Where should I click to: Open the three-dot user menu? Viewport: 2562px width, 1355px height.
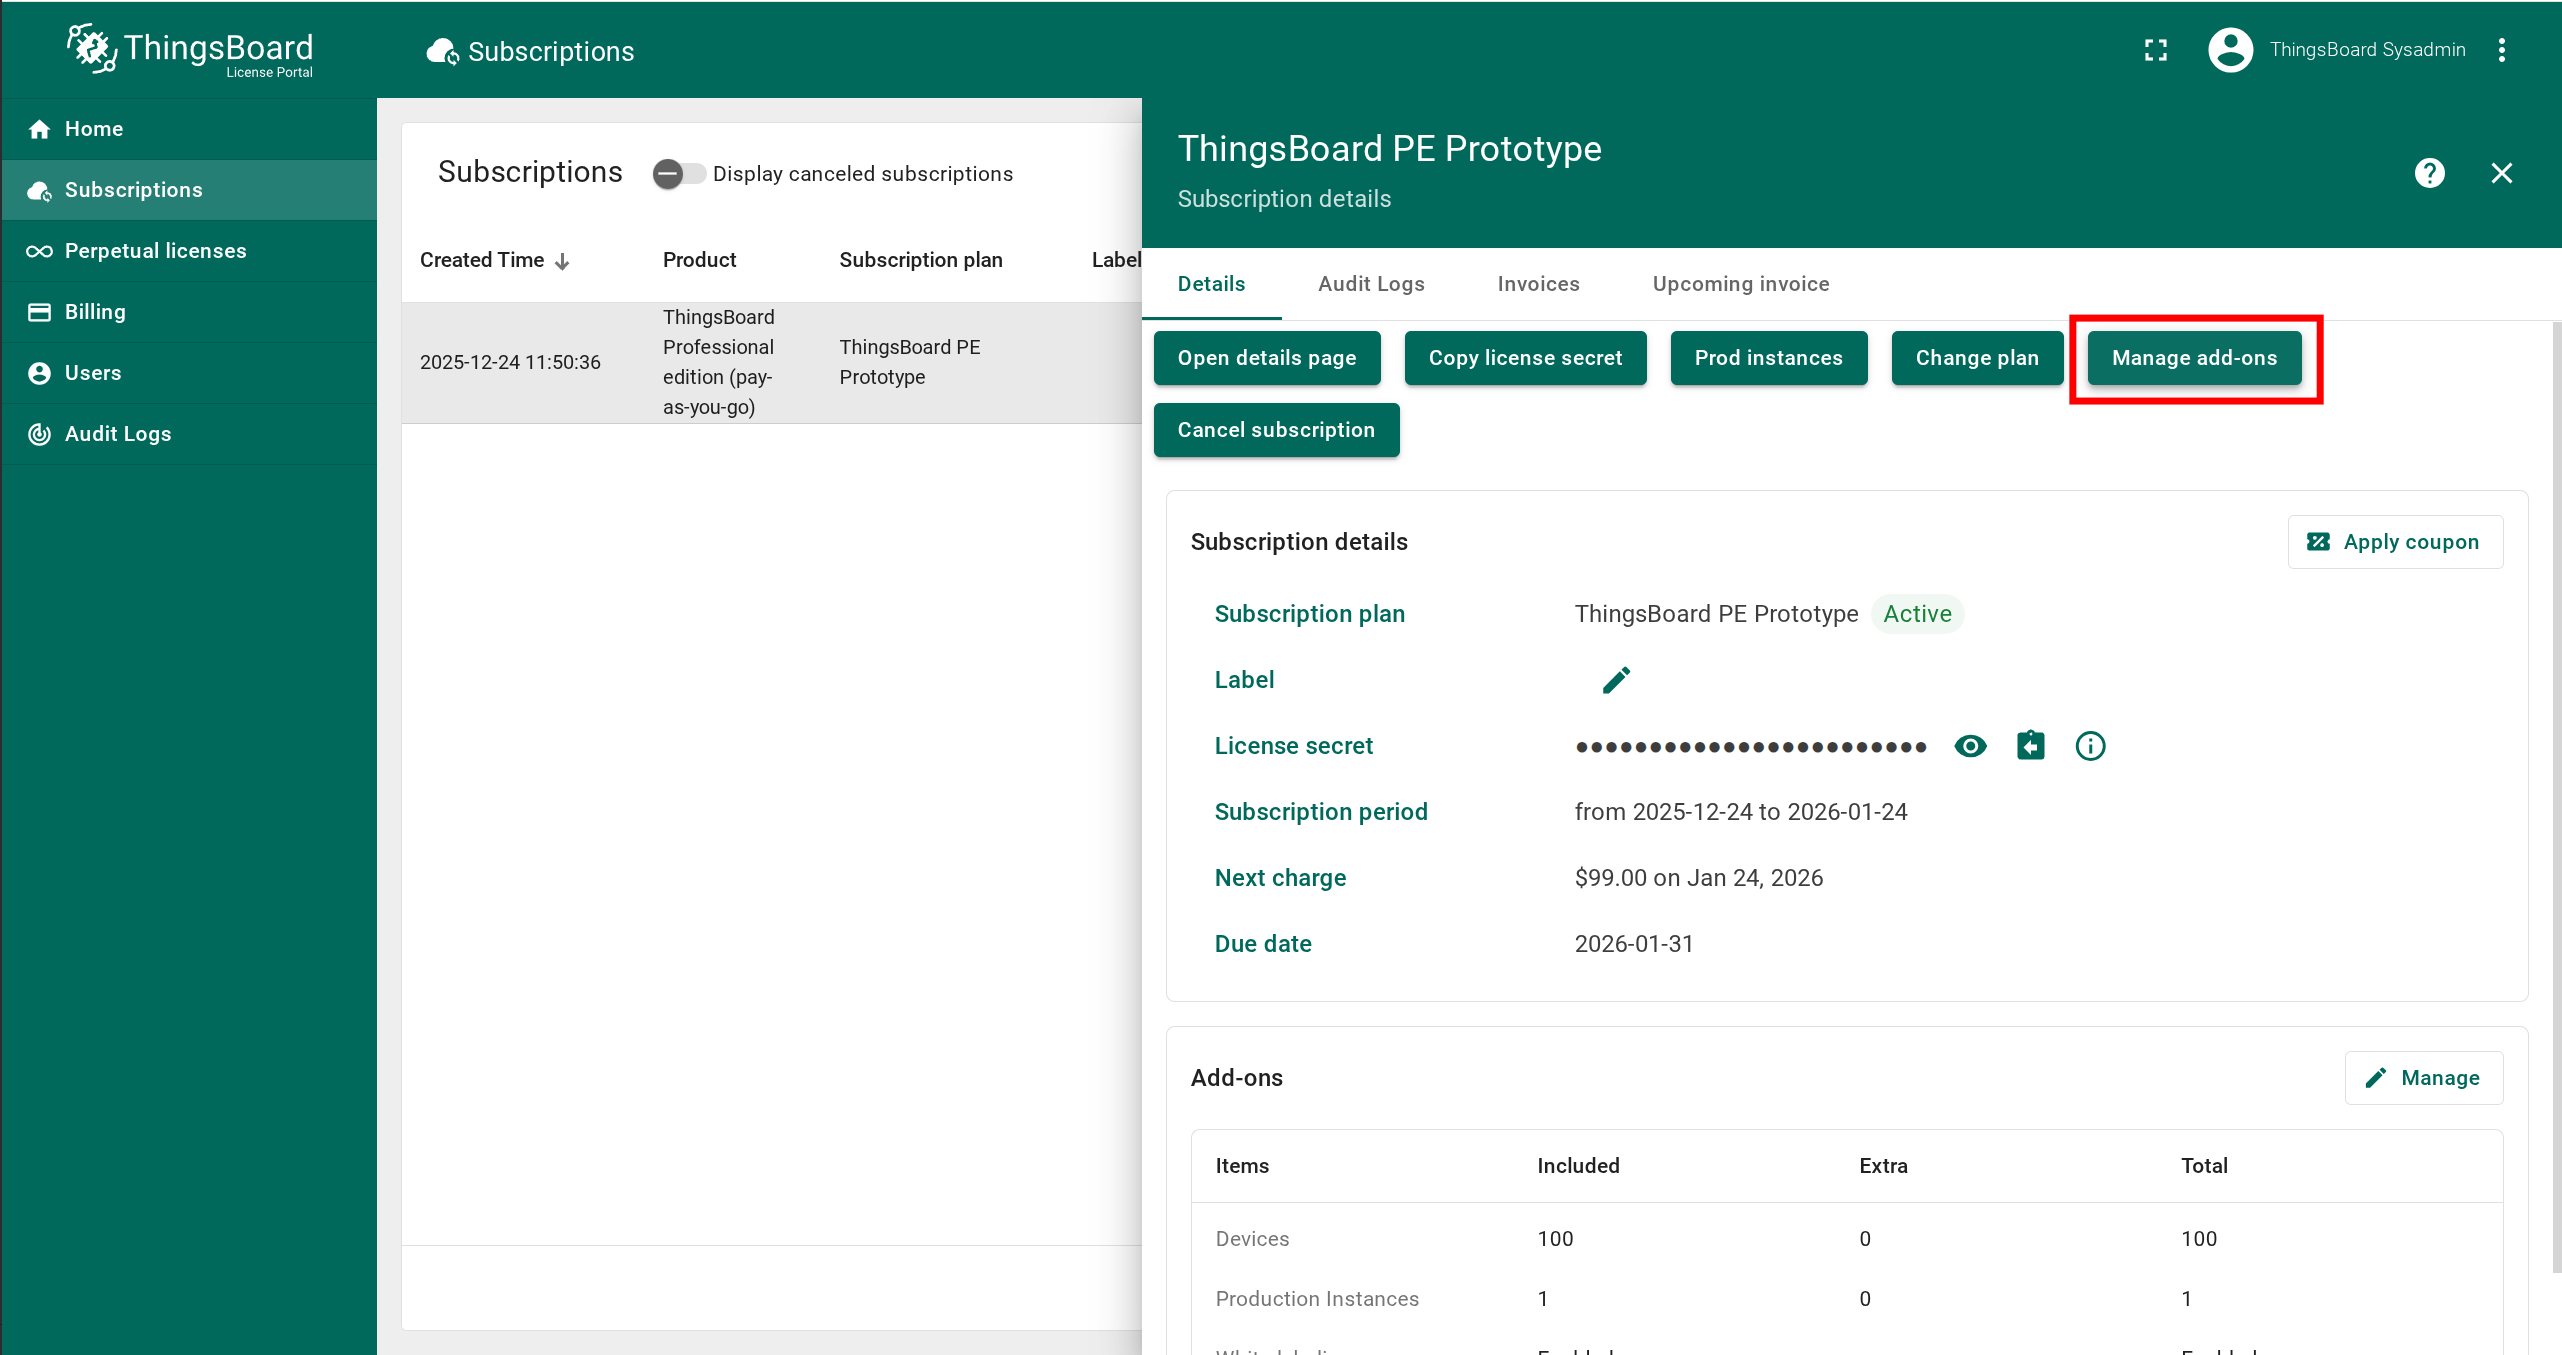(x=2502, y=50)
